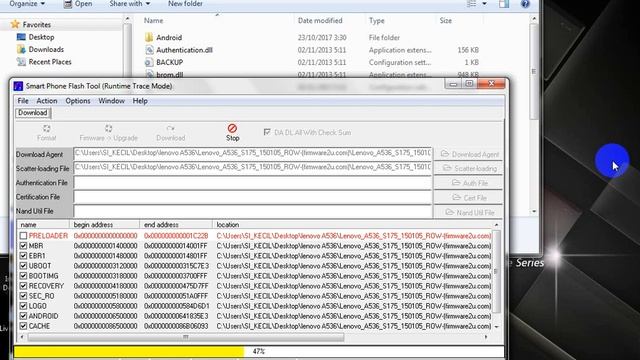640x360 pixels.
Task: Open the Options menu
Action: point(78,101)
